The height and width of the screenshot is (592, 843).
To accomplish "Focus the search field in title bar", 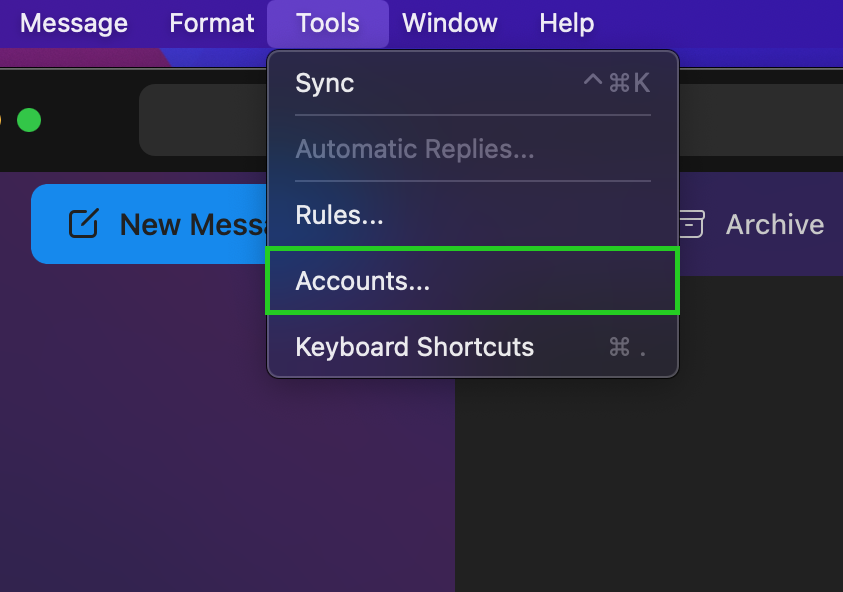I will (x=200, y=120).
